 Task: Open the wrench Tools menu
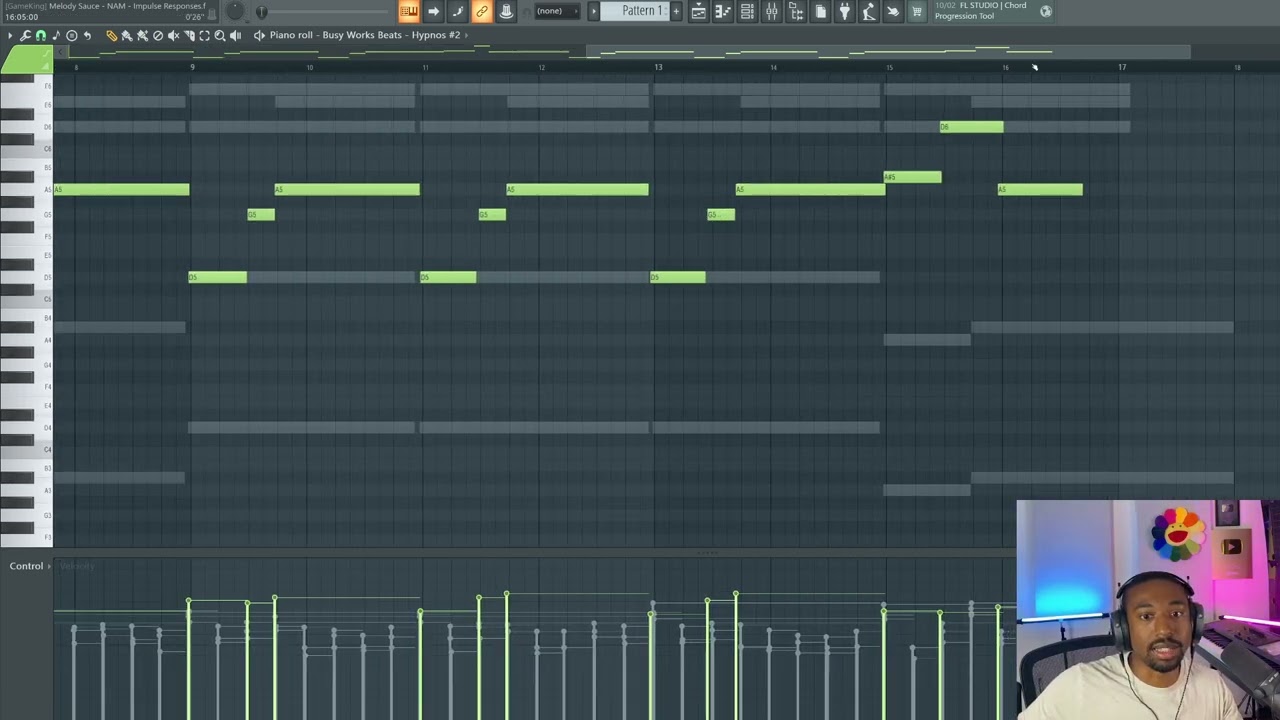tap(25, 35)
